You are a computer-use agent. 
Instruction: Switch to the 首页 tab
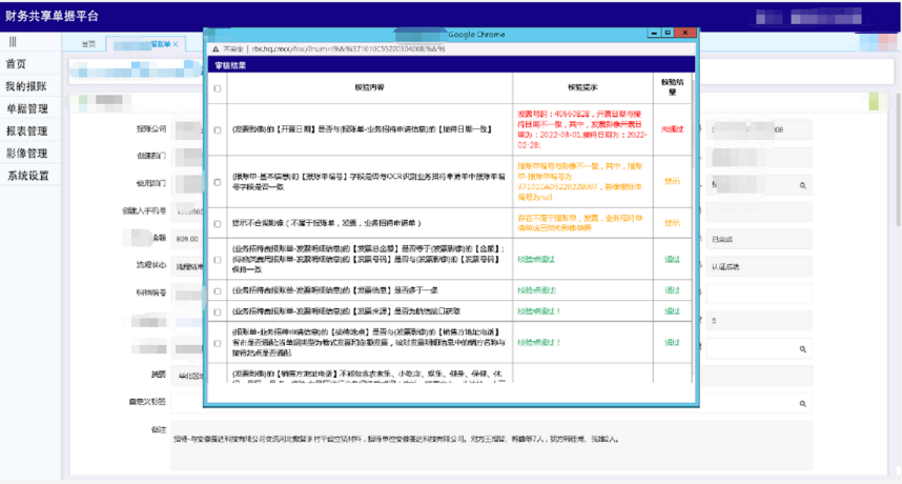click(89, 45)
